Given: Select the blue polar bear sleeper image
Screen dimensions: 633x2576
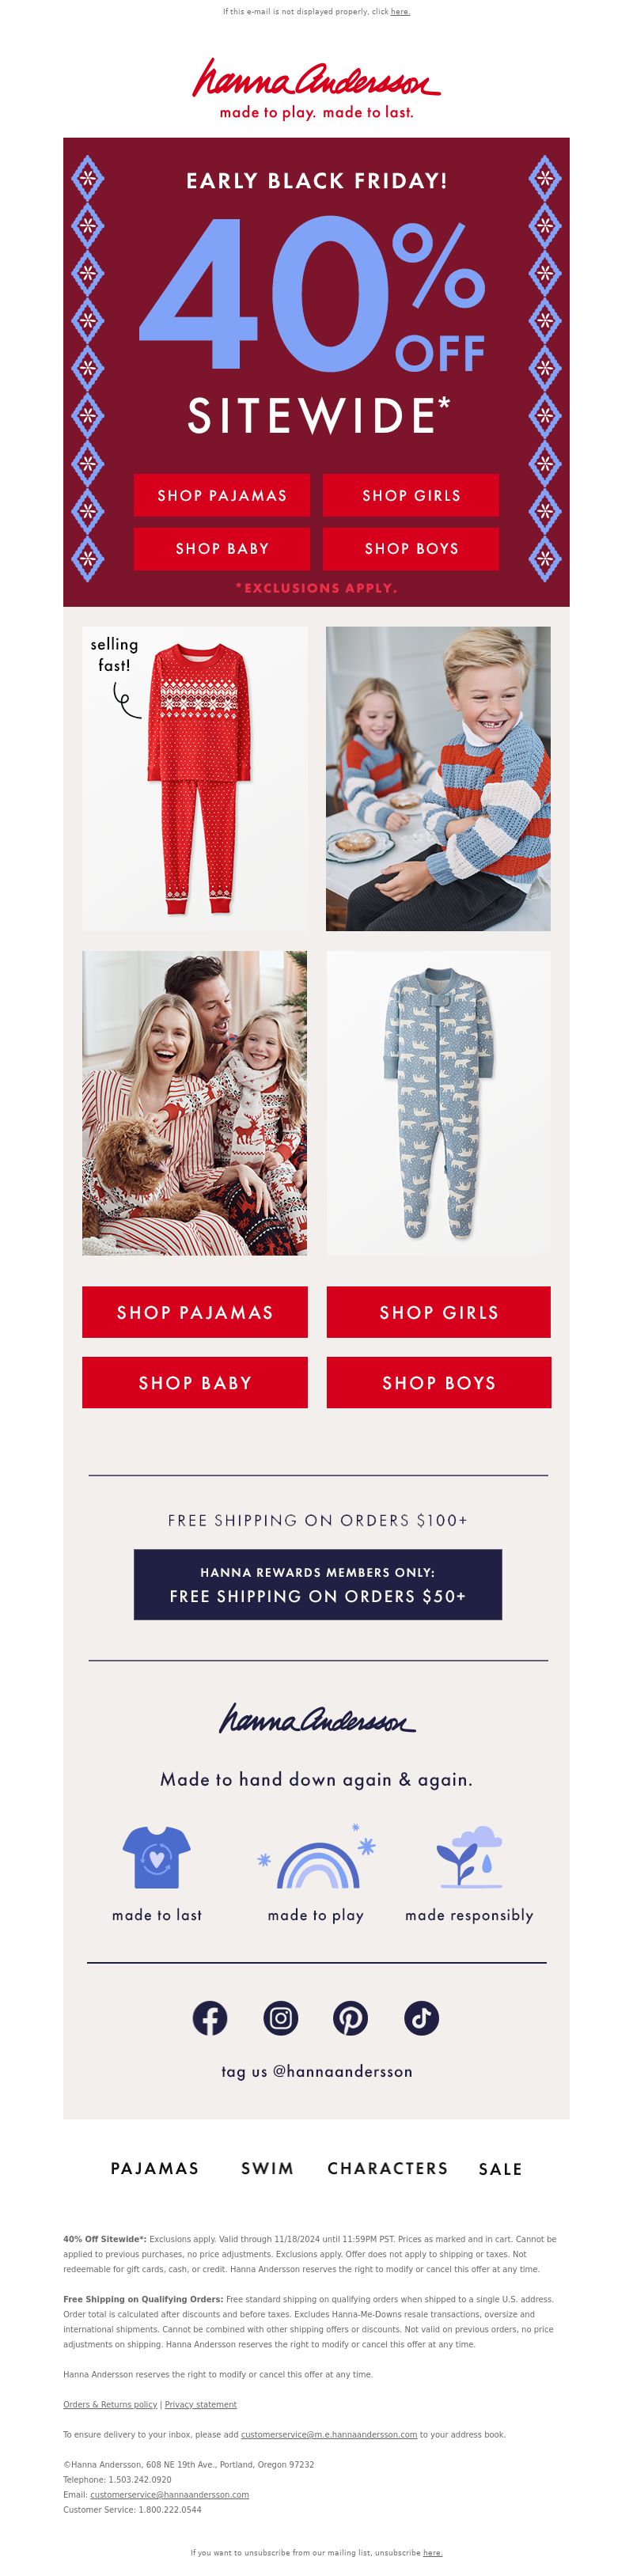Looking at the screenshot, I should pyautogui.click(x=438, y=1102).
